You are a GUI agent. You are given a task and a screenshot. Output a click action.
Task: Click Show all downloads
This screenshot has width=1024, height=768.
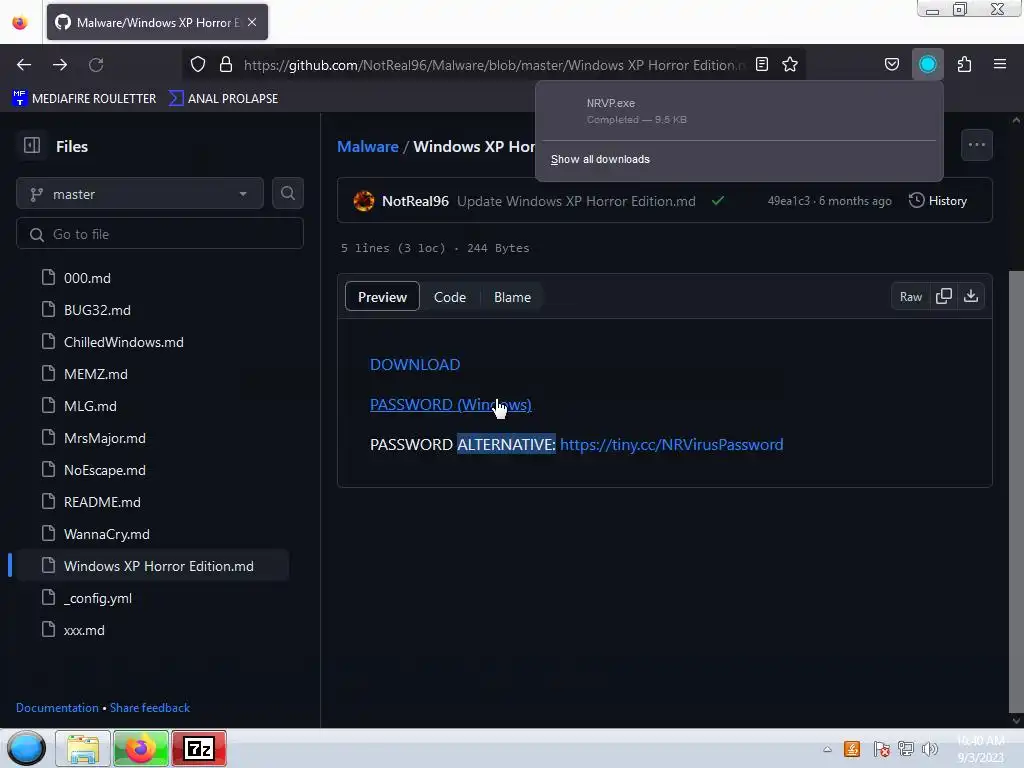(600, 159)
